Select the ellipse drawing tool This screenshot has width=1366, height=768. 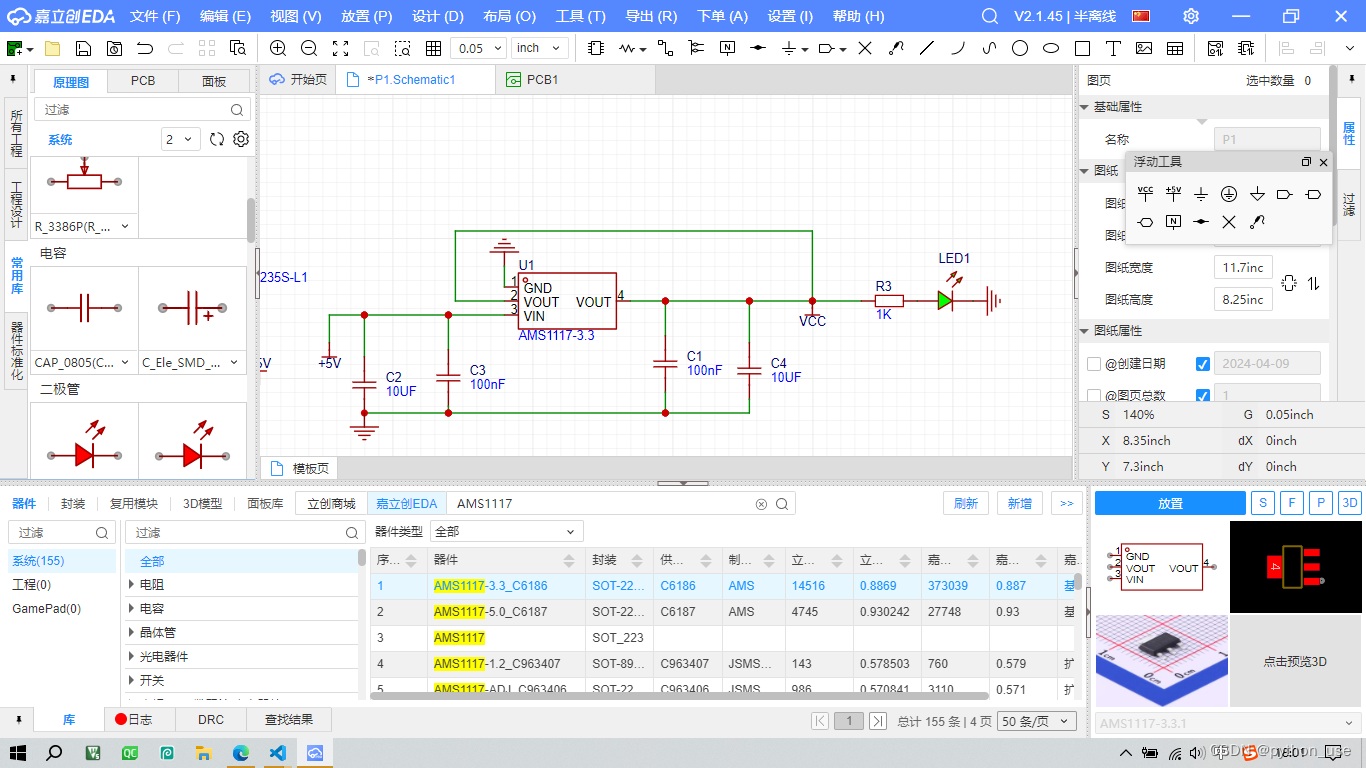(x=1051, y=48)
